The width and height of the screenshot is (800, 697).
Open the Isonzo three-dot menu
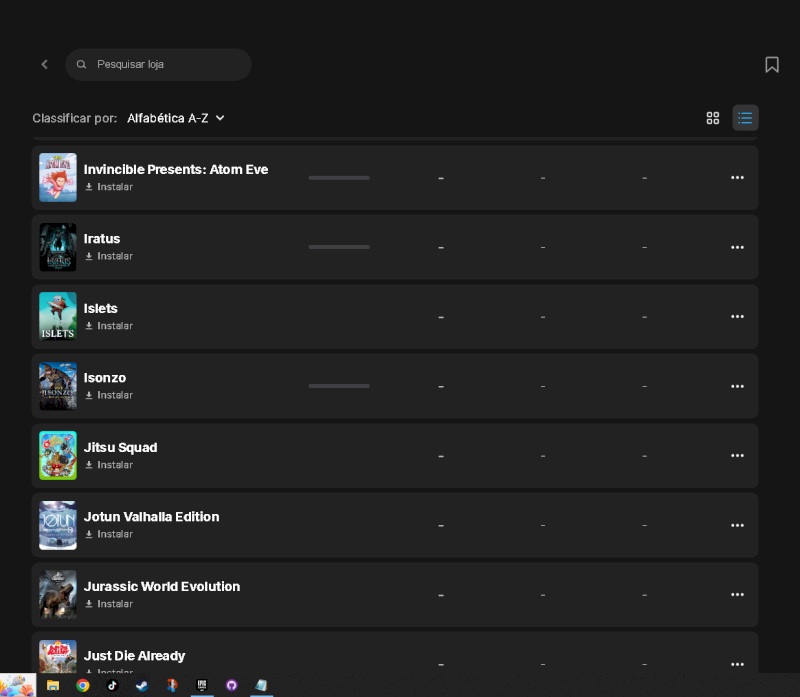point(737,386)
